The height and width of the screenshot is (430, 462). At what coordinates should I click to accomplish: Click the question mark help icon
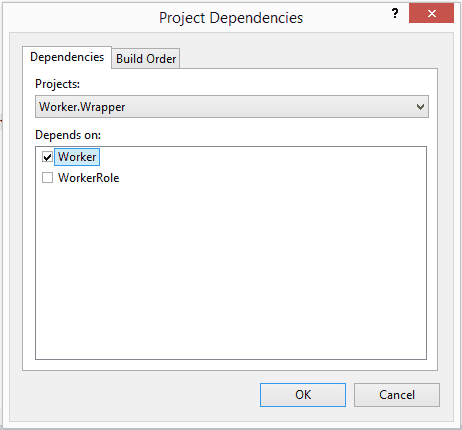[395, 14]
